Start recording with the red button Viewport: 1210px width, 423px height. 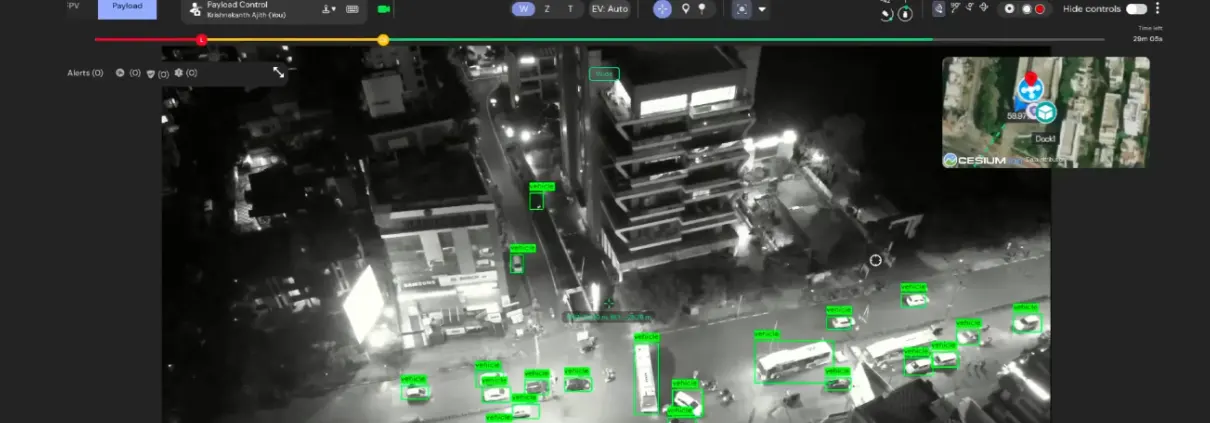coord(1040,9)
